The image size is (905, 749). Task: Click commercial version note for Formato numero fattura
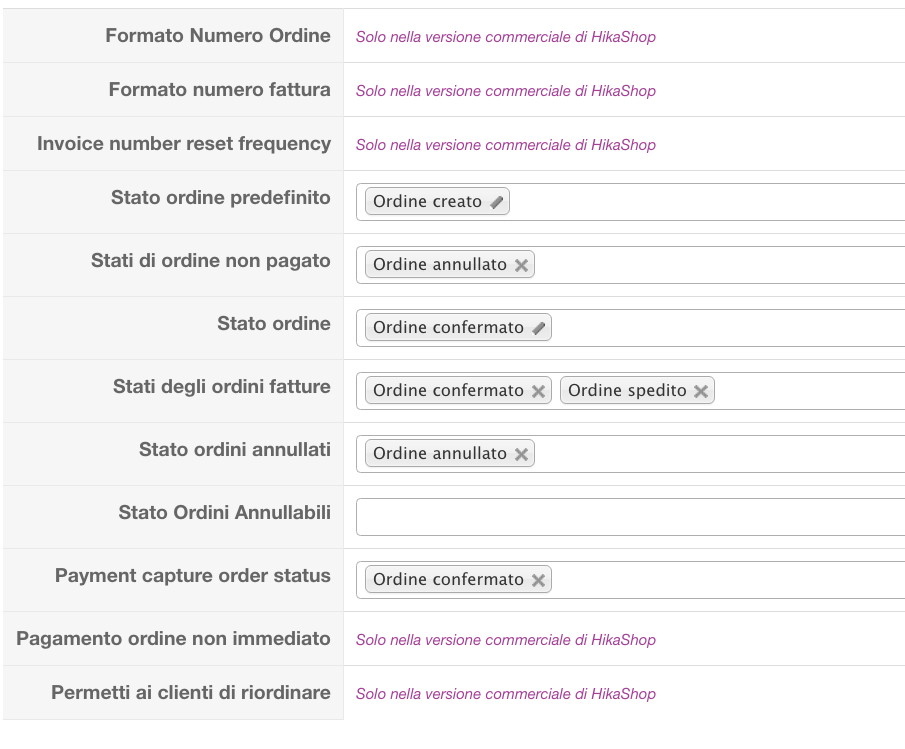click(505, 91)
